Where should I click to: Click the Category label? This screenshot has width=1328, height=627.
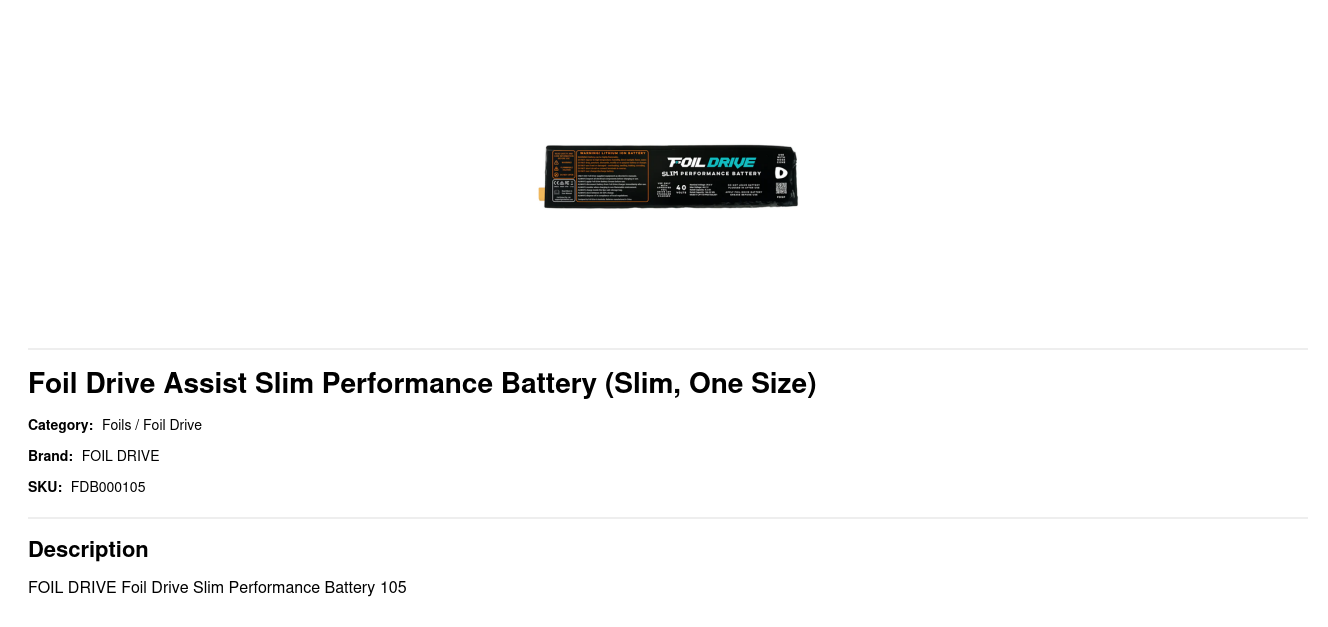click(60, 425)
